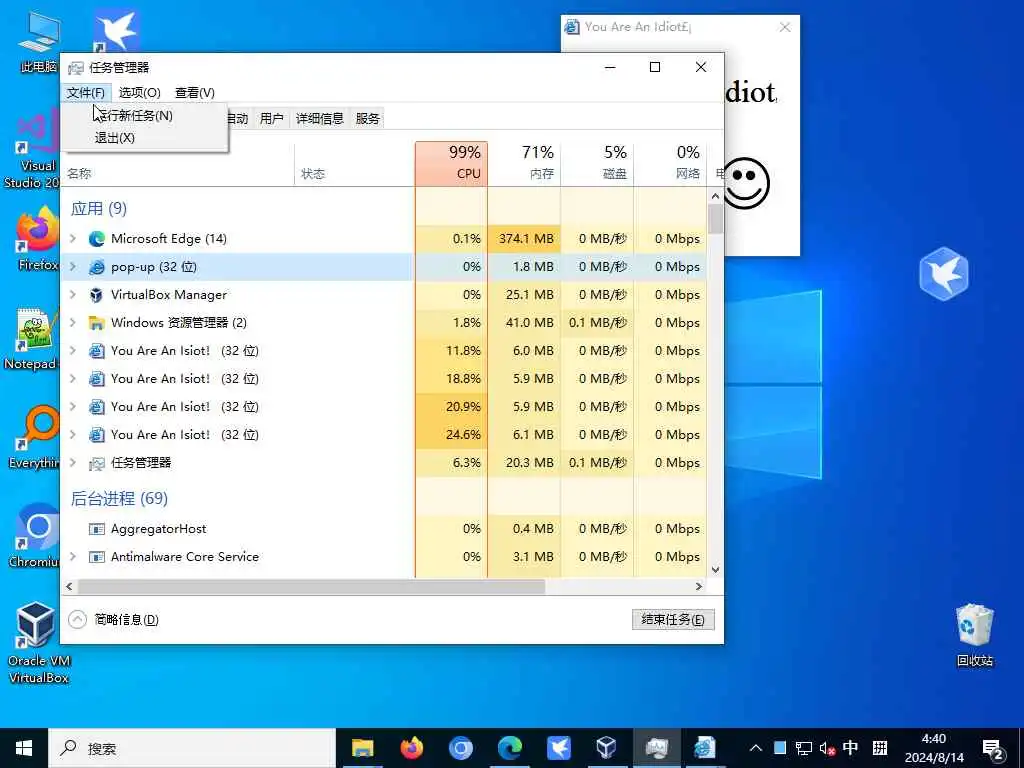Expand the You Are An Isiot row using 24.6% CPU
Screen dimensions: 1024x768
point(73,435)
